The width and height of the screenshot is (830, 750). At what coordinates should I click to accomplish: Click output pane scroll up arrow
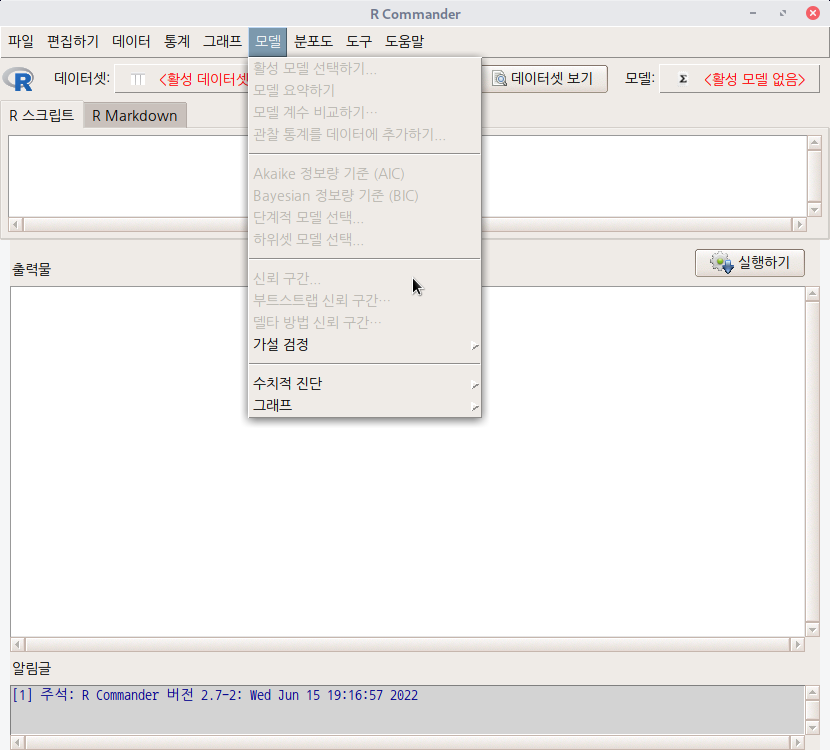pos(813,294)
